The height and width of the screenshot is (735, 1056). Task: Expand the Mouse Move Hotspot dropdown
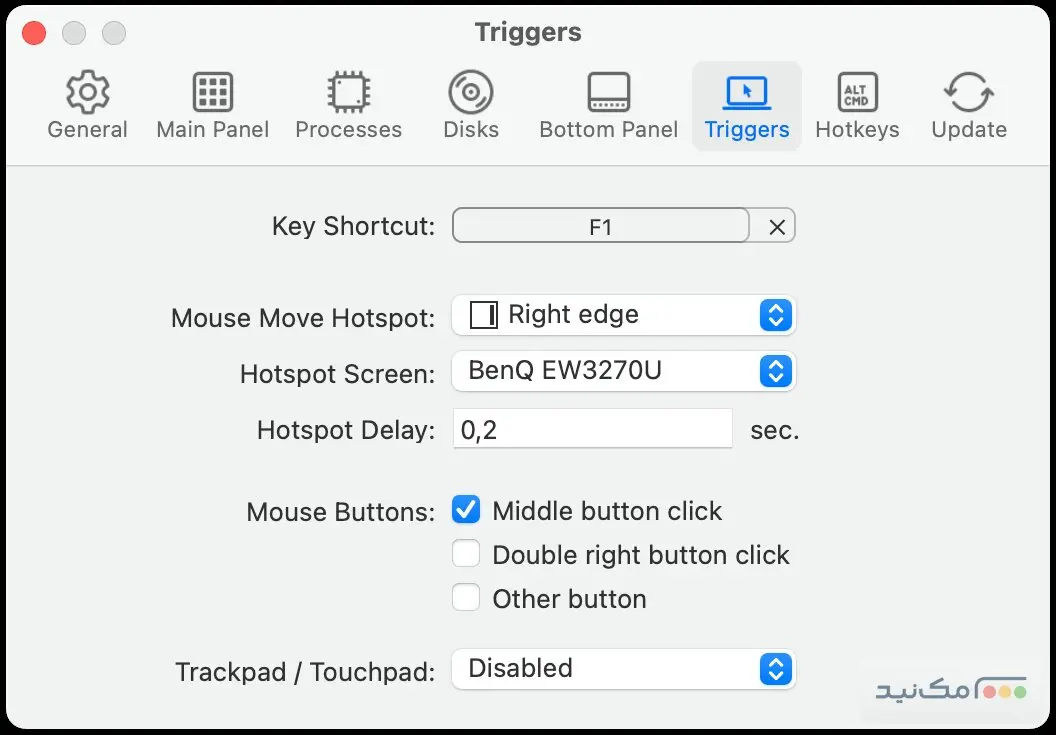tap(623, 315)
